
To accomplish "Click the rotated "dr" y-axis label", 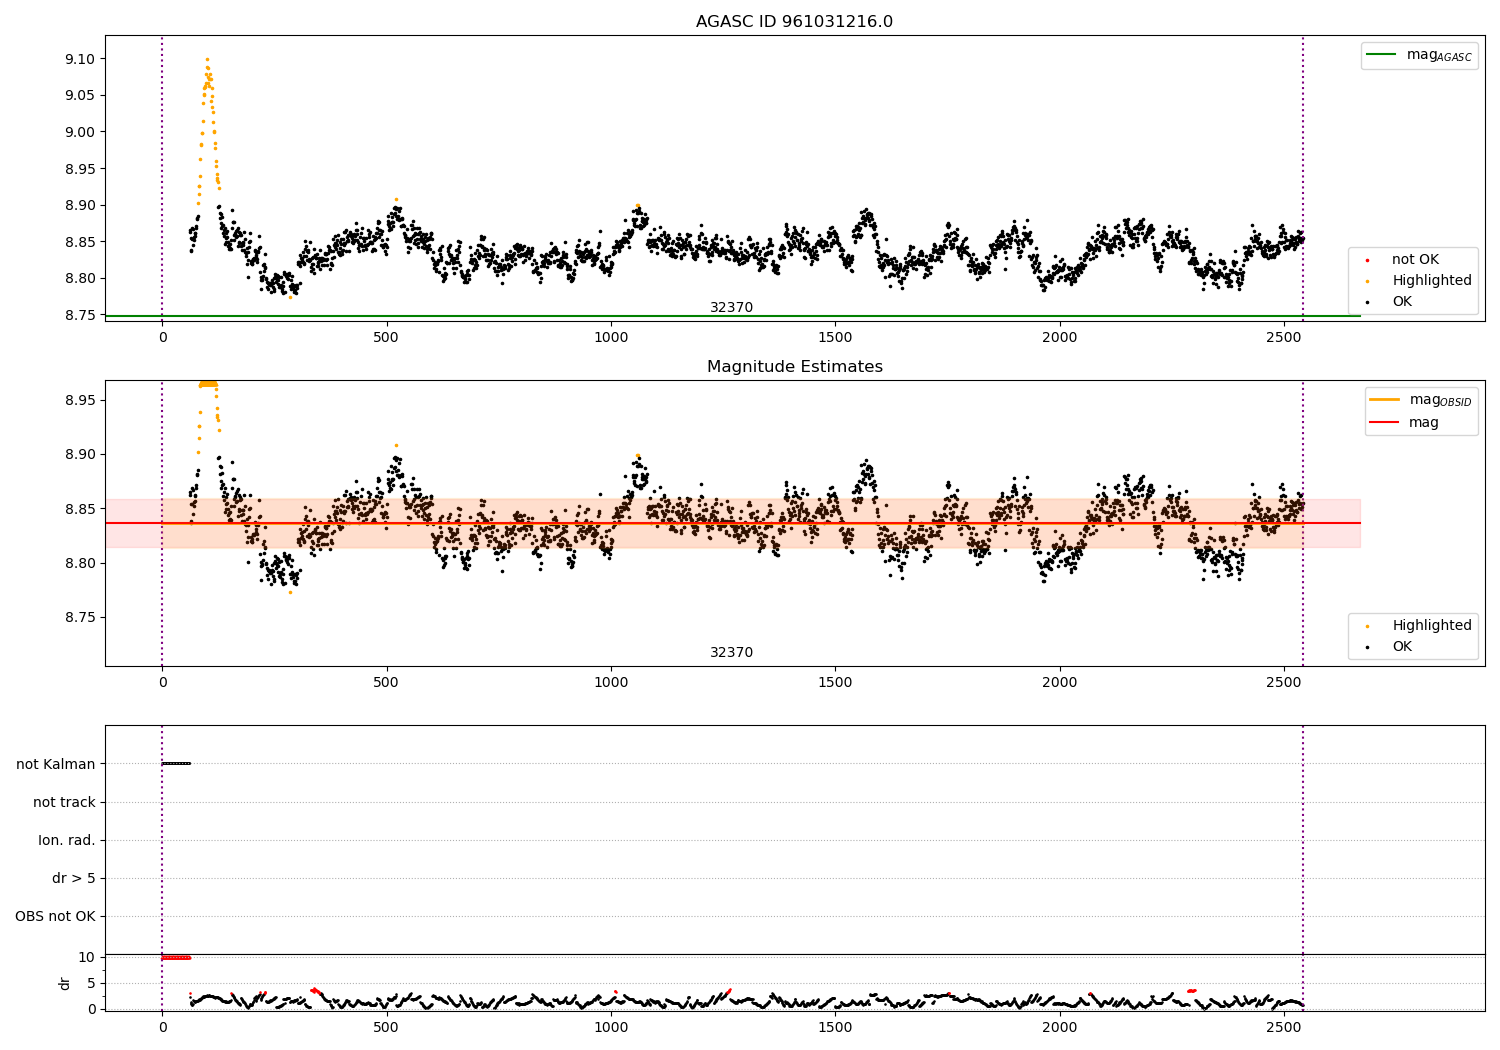I will tap(65, 983).
